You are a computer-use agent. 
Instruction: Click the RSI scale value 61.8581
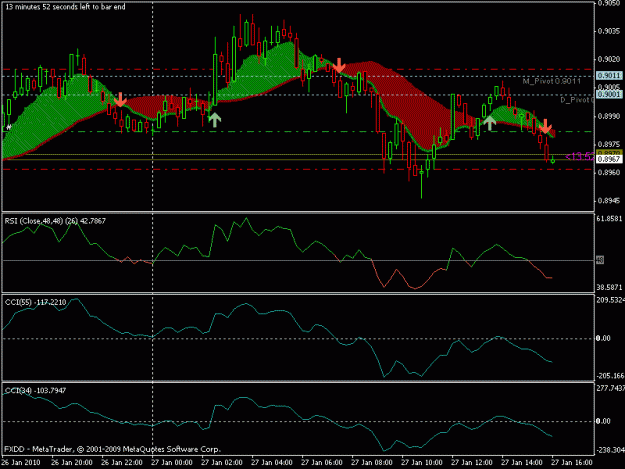click(609, 219)
